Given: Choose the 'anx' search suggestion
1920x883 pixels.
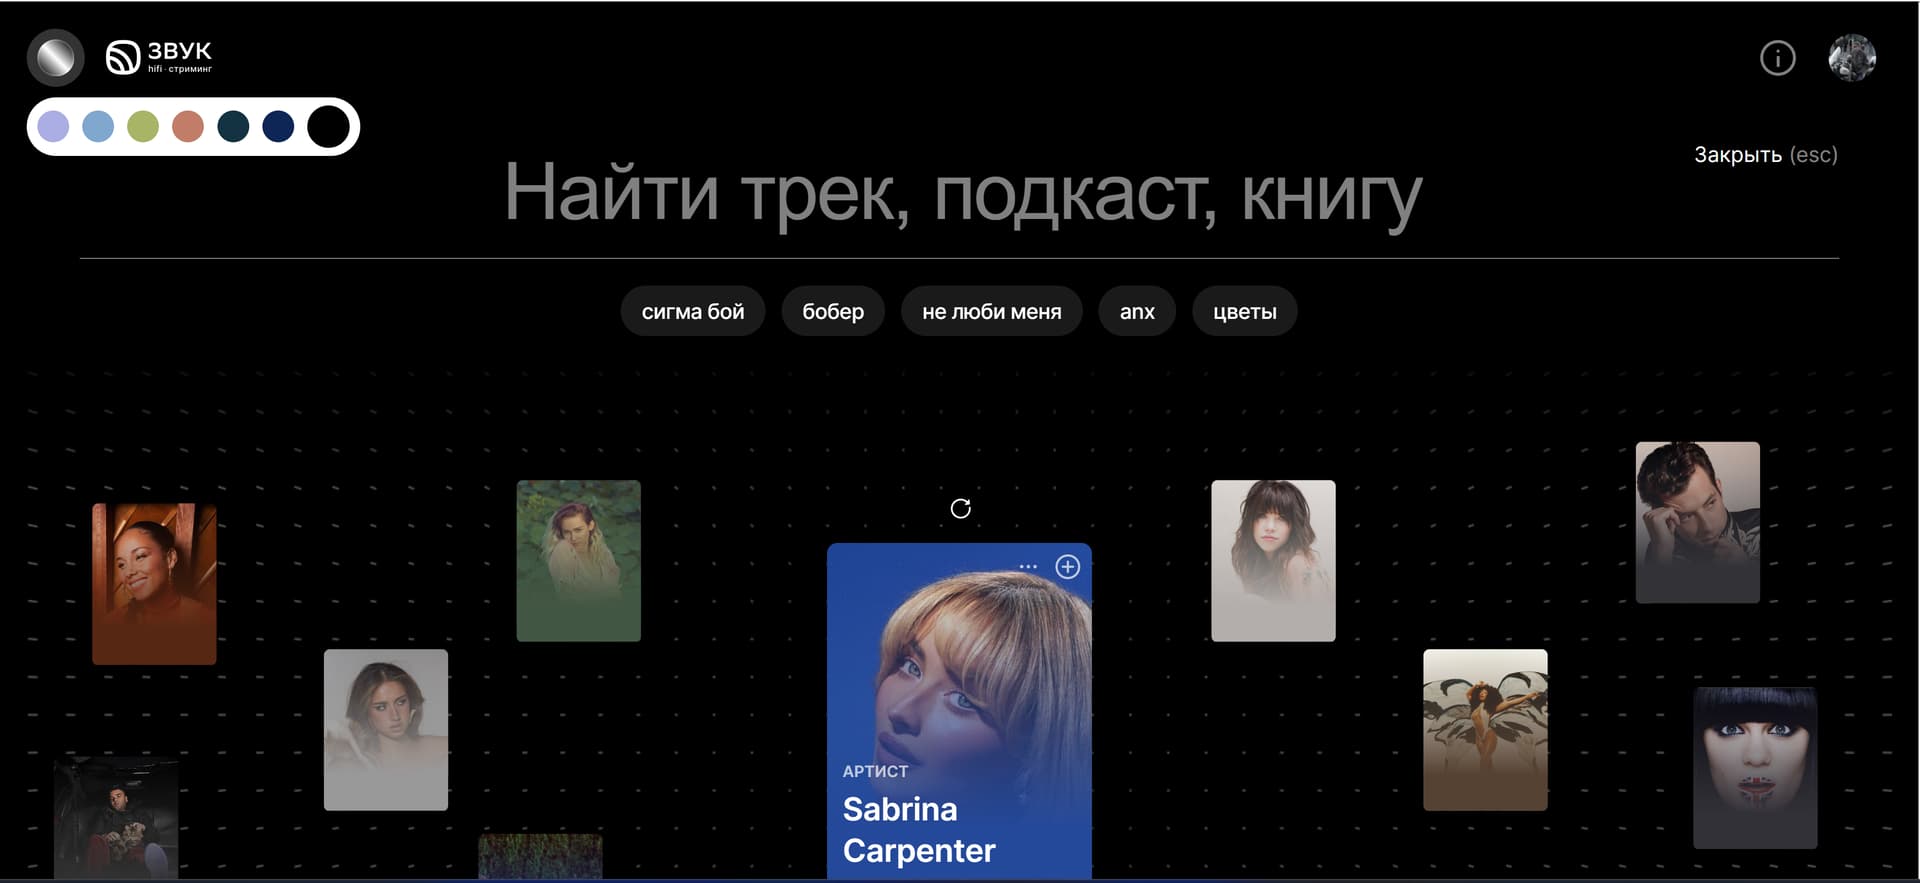Looking at the screenshot, I should coord(1137,311).
